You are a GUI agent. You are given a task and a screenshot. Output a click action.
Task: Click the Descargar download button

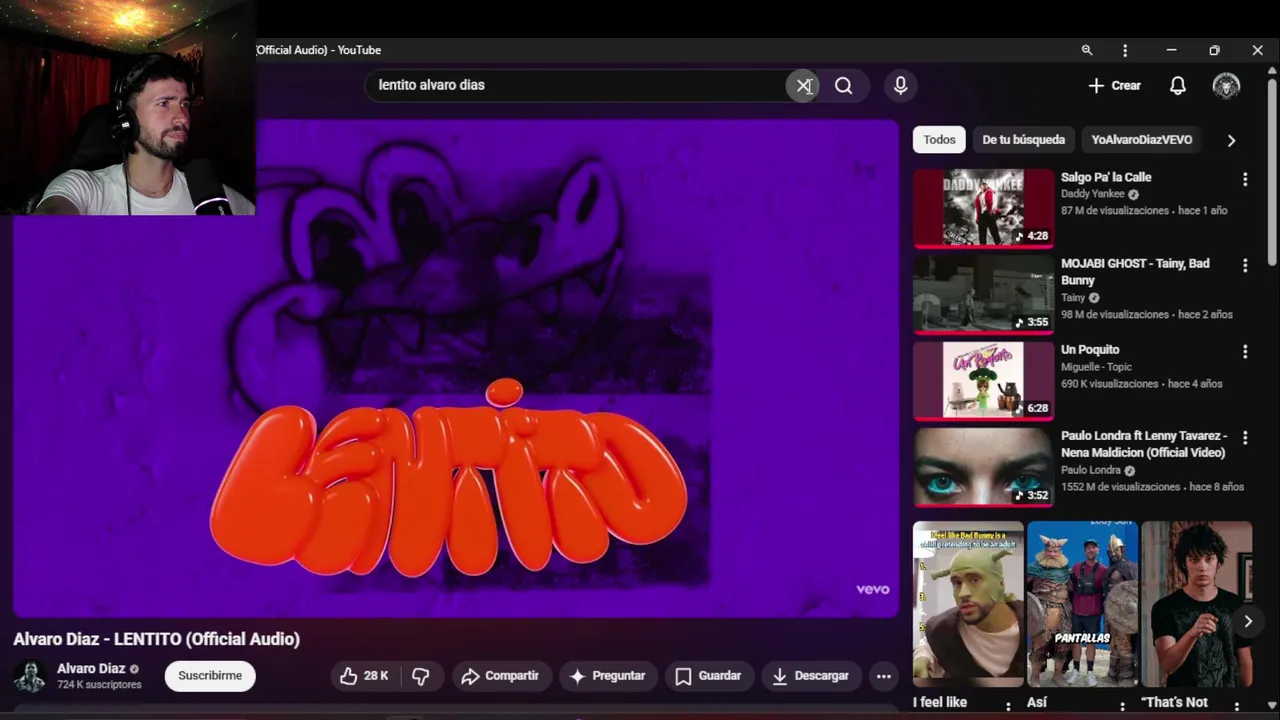811,676
